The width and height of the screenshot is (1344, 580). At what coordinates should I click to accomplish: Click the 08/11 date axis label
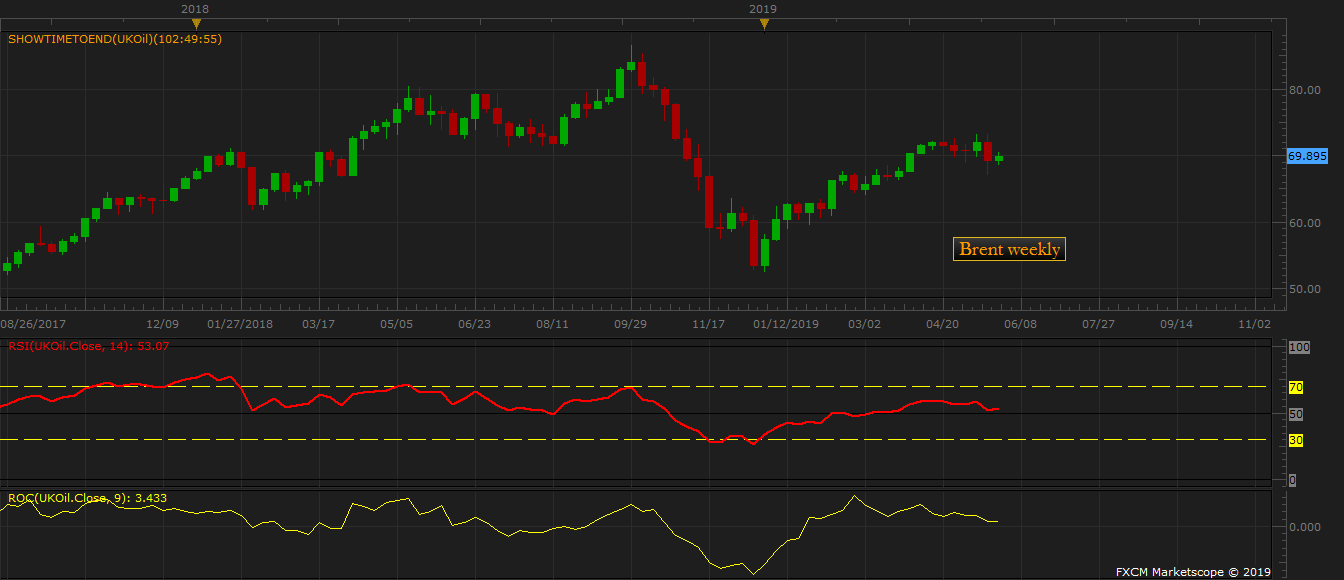(x=553, y=324)
